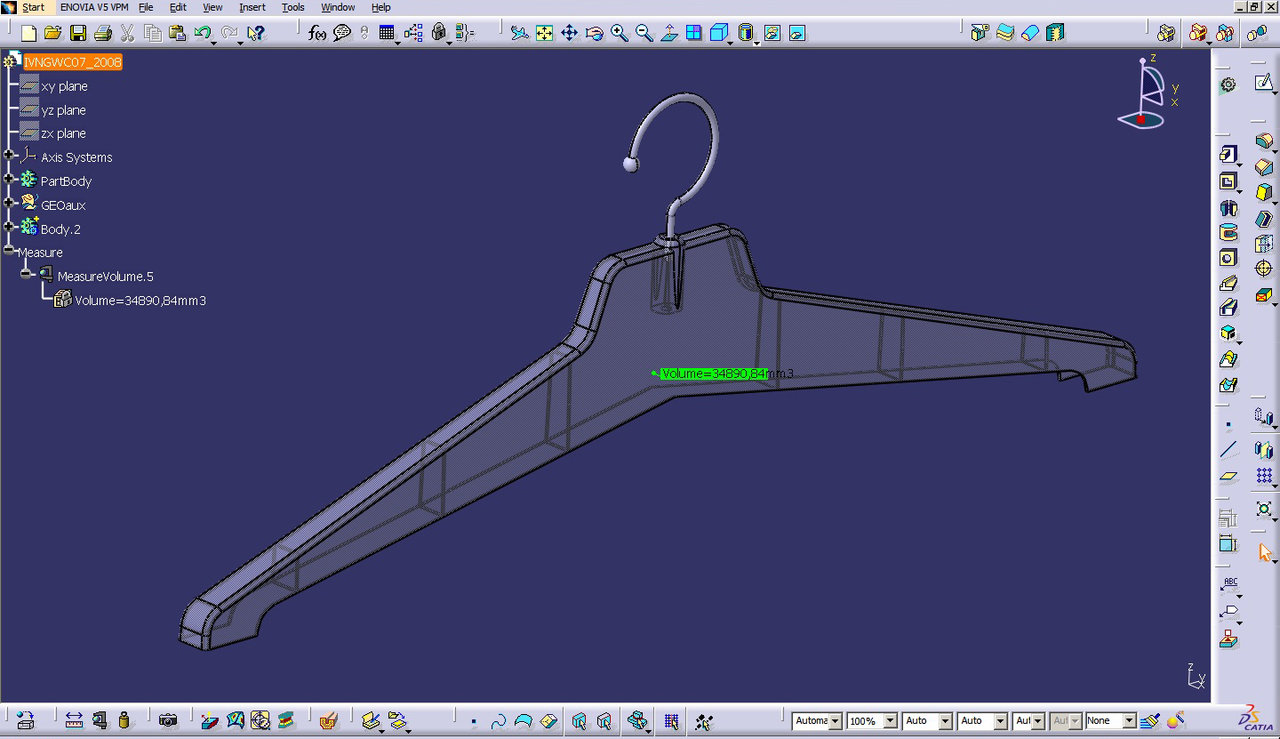The image size is (1280, 739).
Task: Click the Multi-View quad window icon
Action: pos(694,33)
